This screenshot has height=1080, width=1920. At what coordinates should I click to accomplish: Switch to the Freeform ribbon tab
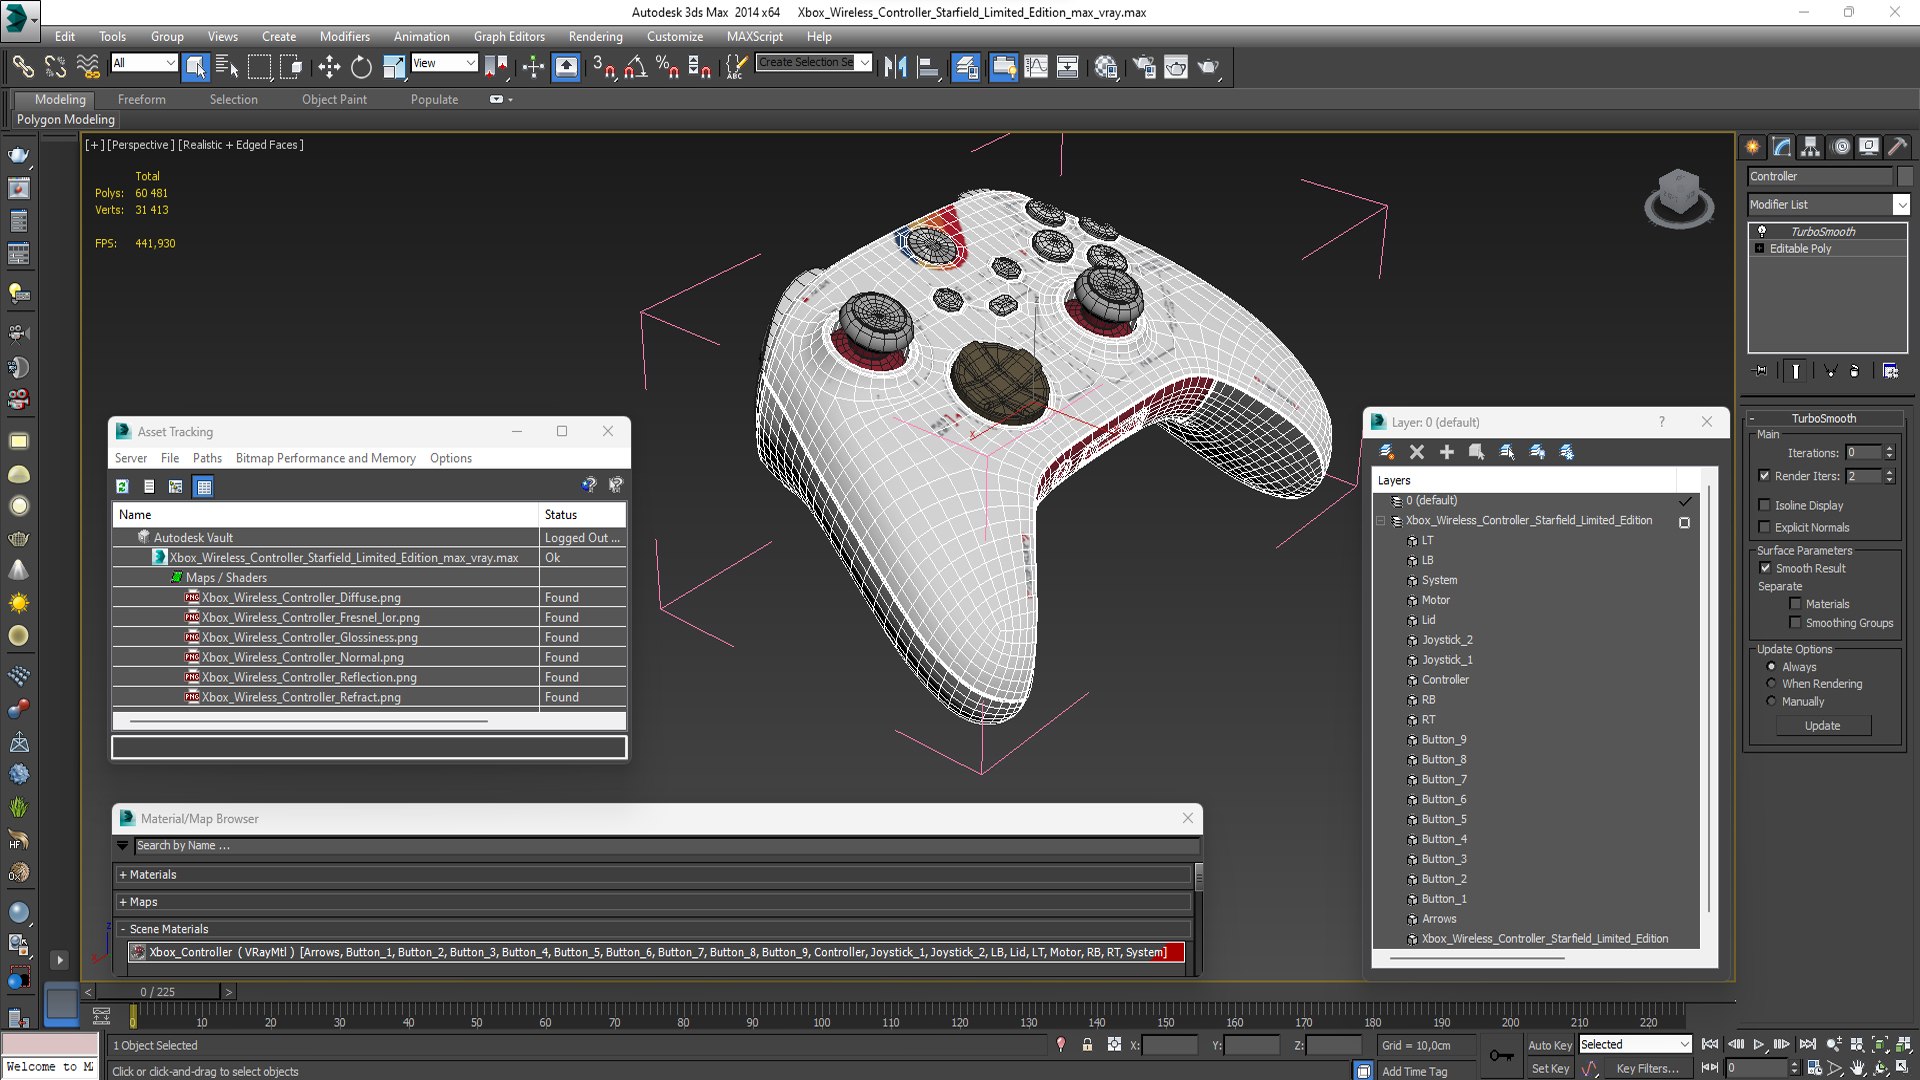tap(141, 99)
